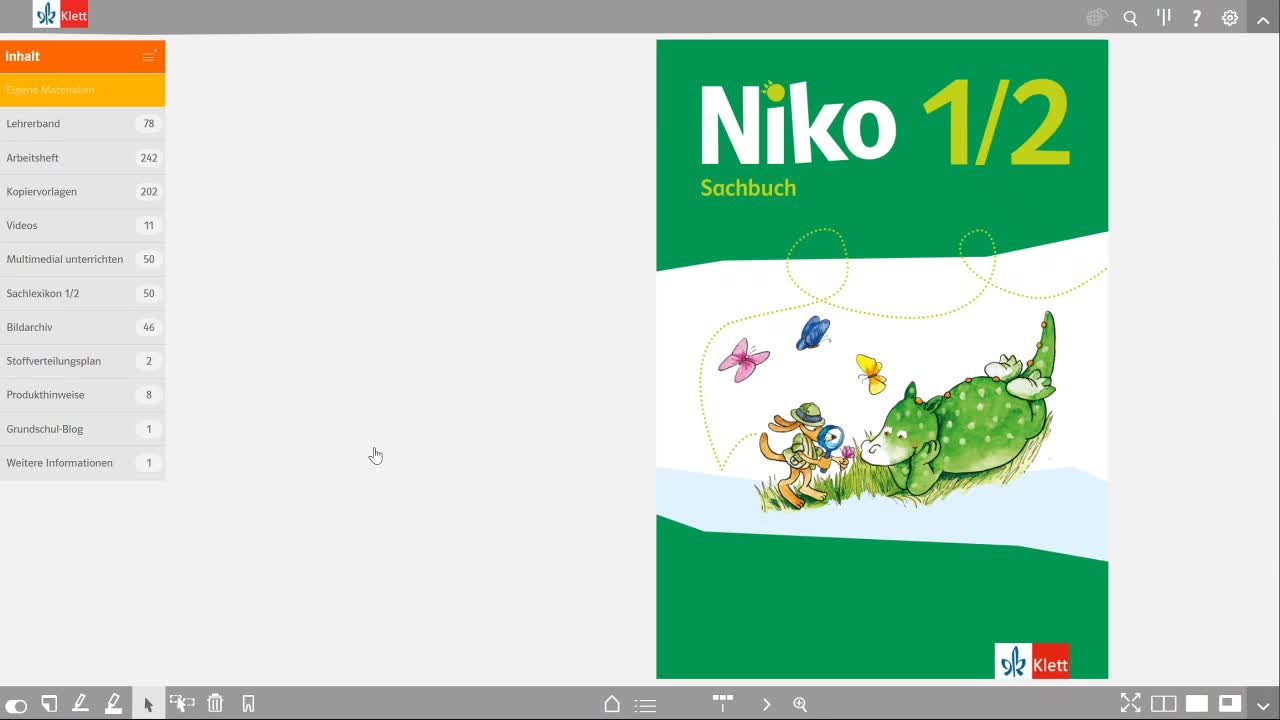Open the Kopiervorlagen section
1280x720 pixels.
point(82,192)
